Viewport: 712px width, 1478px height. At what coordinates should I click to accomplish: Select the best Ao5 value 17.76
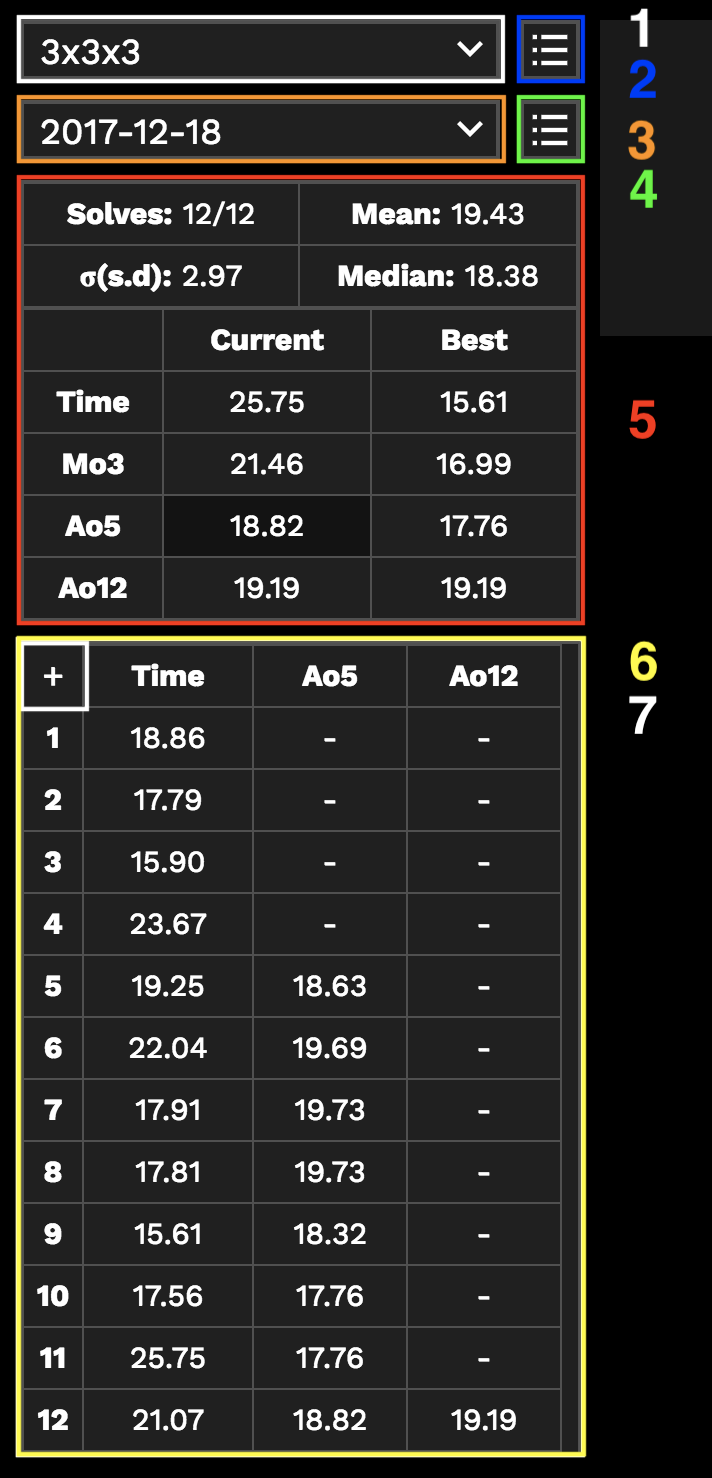coord(474,526)
